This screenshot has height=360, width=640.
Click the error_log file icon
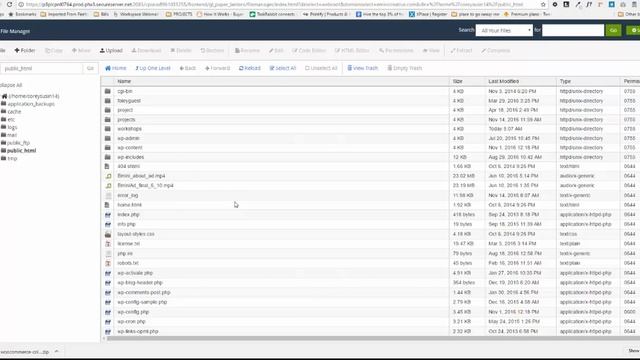108,195
